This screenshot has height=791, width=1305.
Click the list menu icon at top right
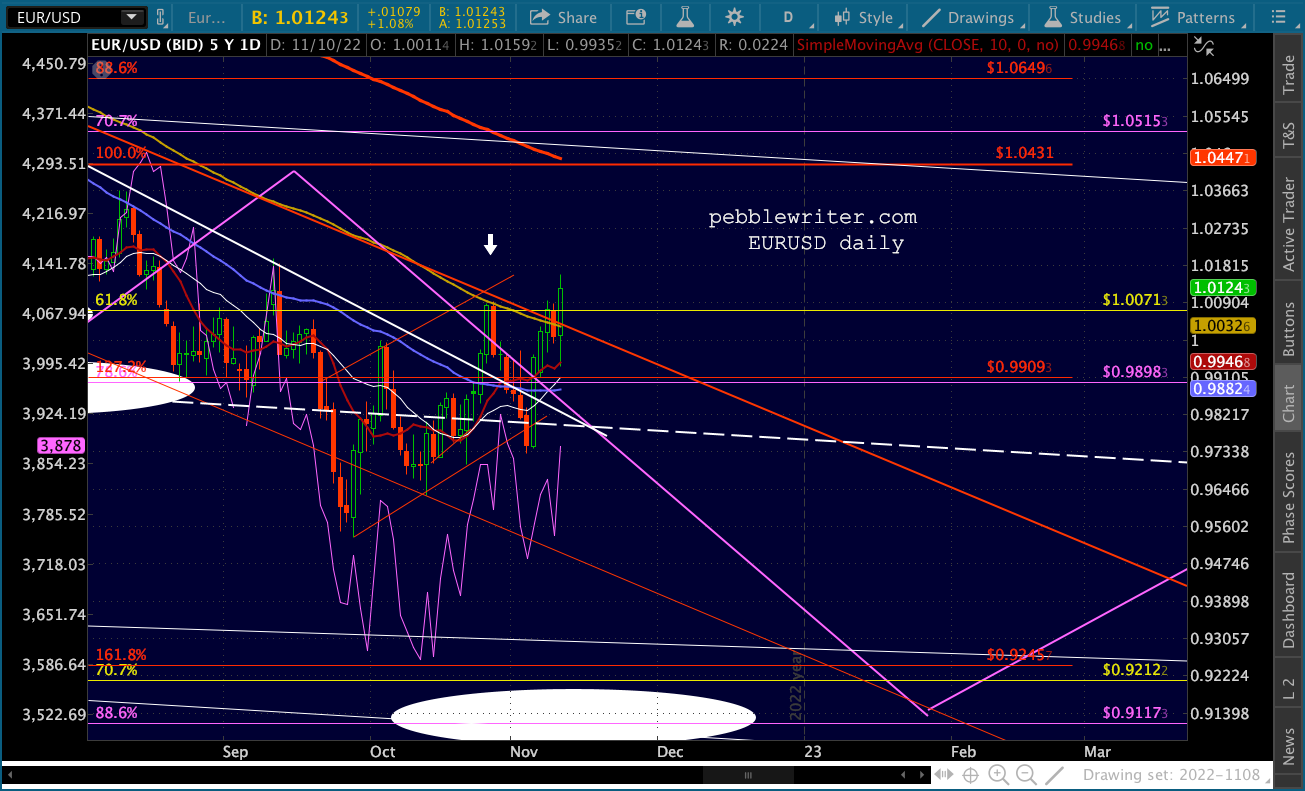click(1281, 17)
